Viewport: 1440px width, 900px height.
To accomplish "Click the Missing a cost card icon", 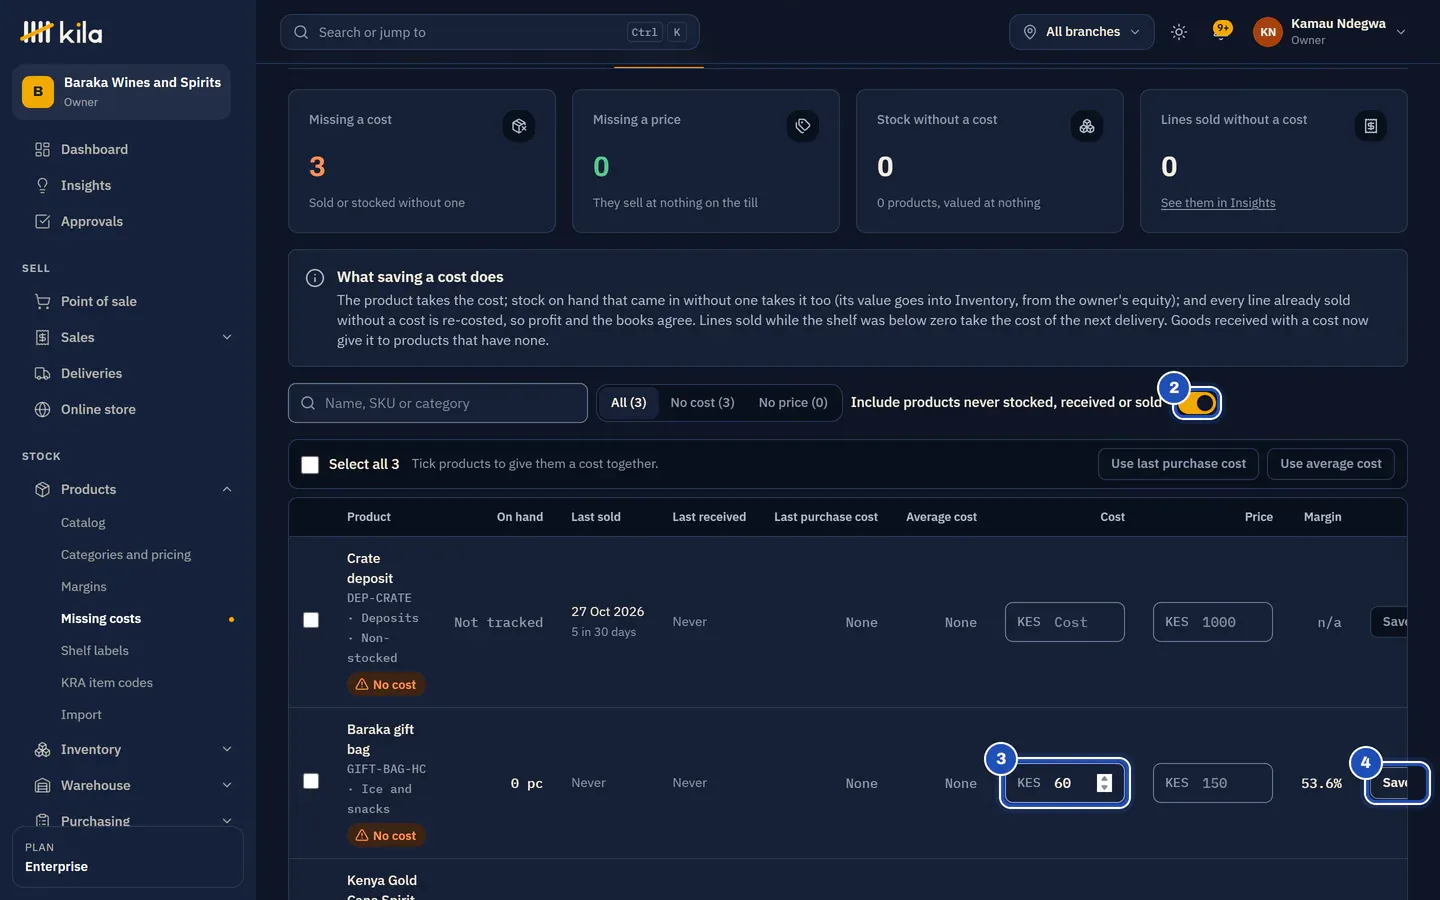I will point(518,126).
